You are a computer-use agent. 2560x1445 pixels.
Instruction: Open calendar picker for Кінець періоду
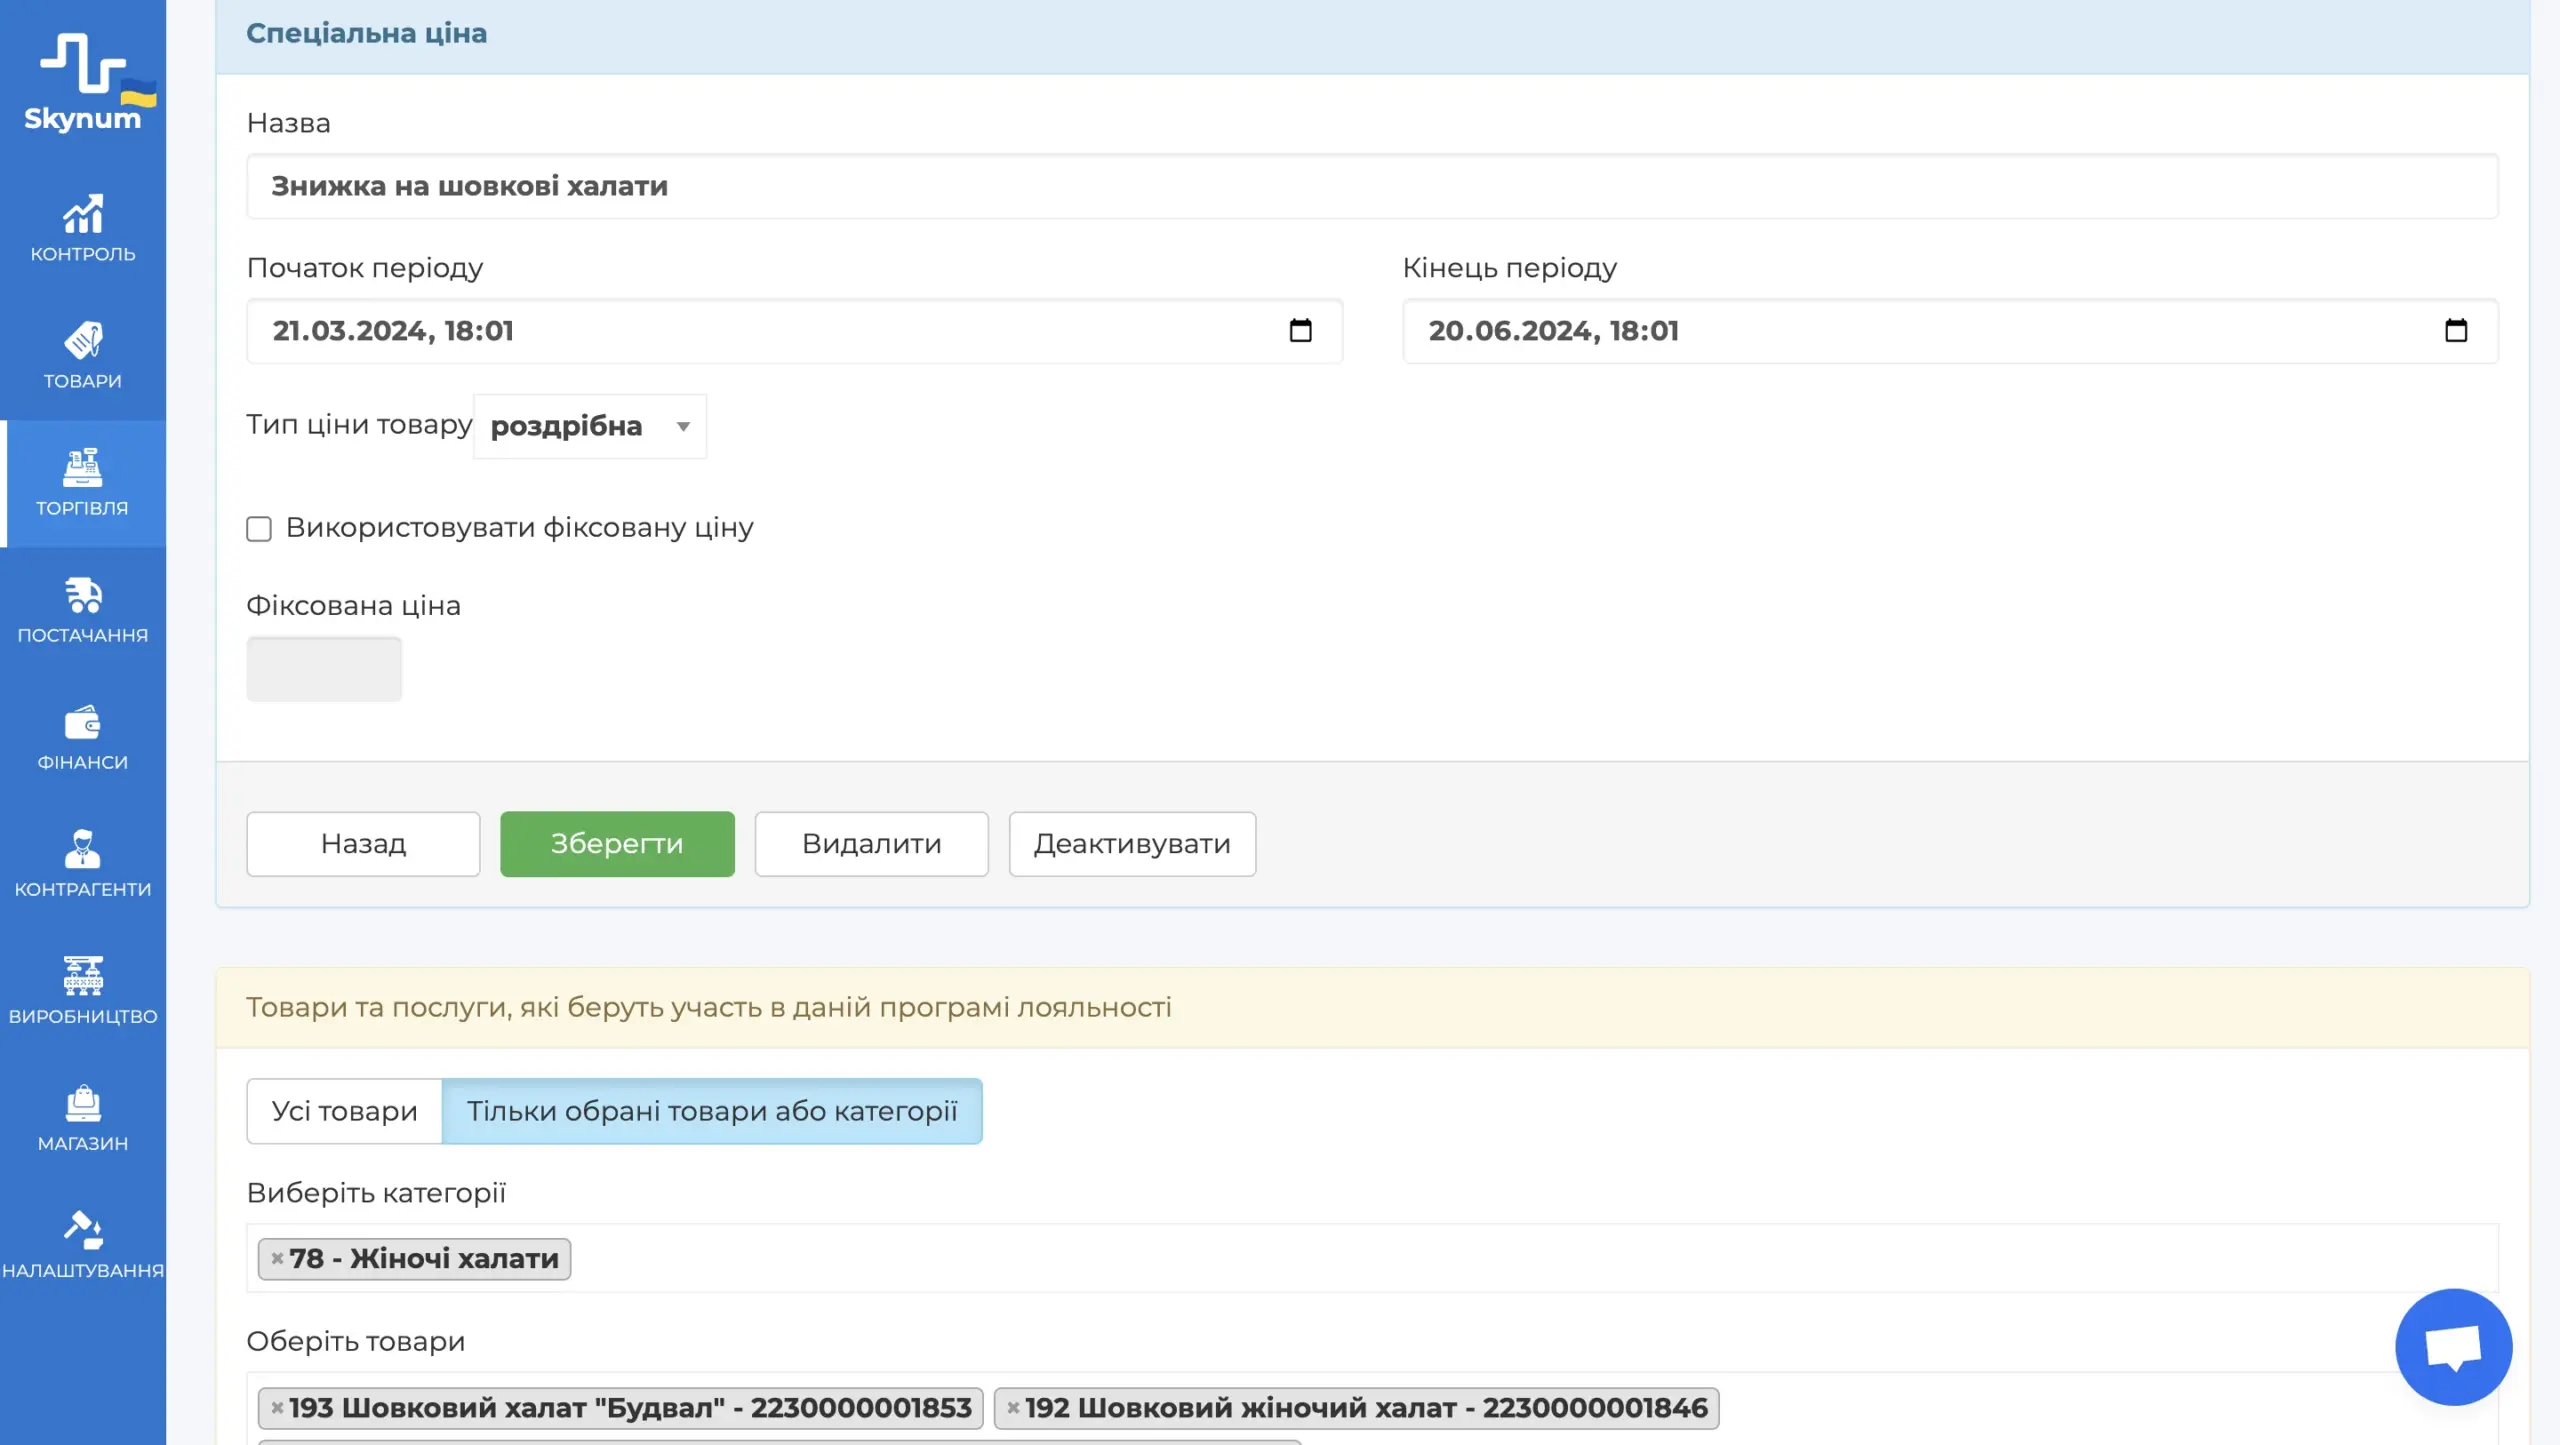coord(2456,331)
